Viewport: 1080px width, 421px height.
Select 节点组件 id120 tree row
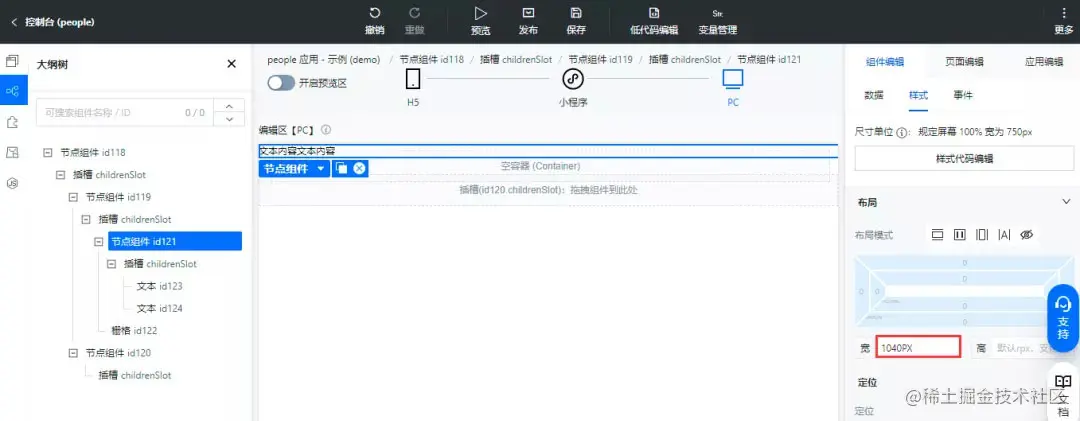pyautogui.click(x=118, y=353)
